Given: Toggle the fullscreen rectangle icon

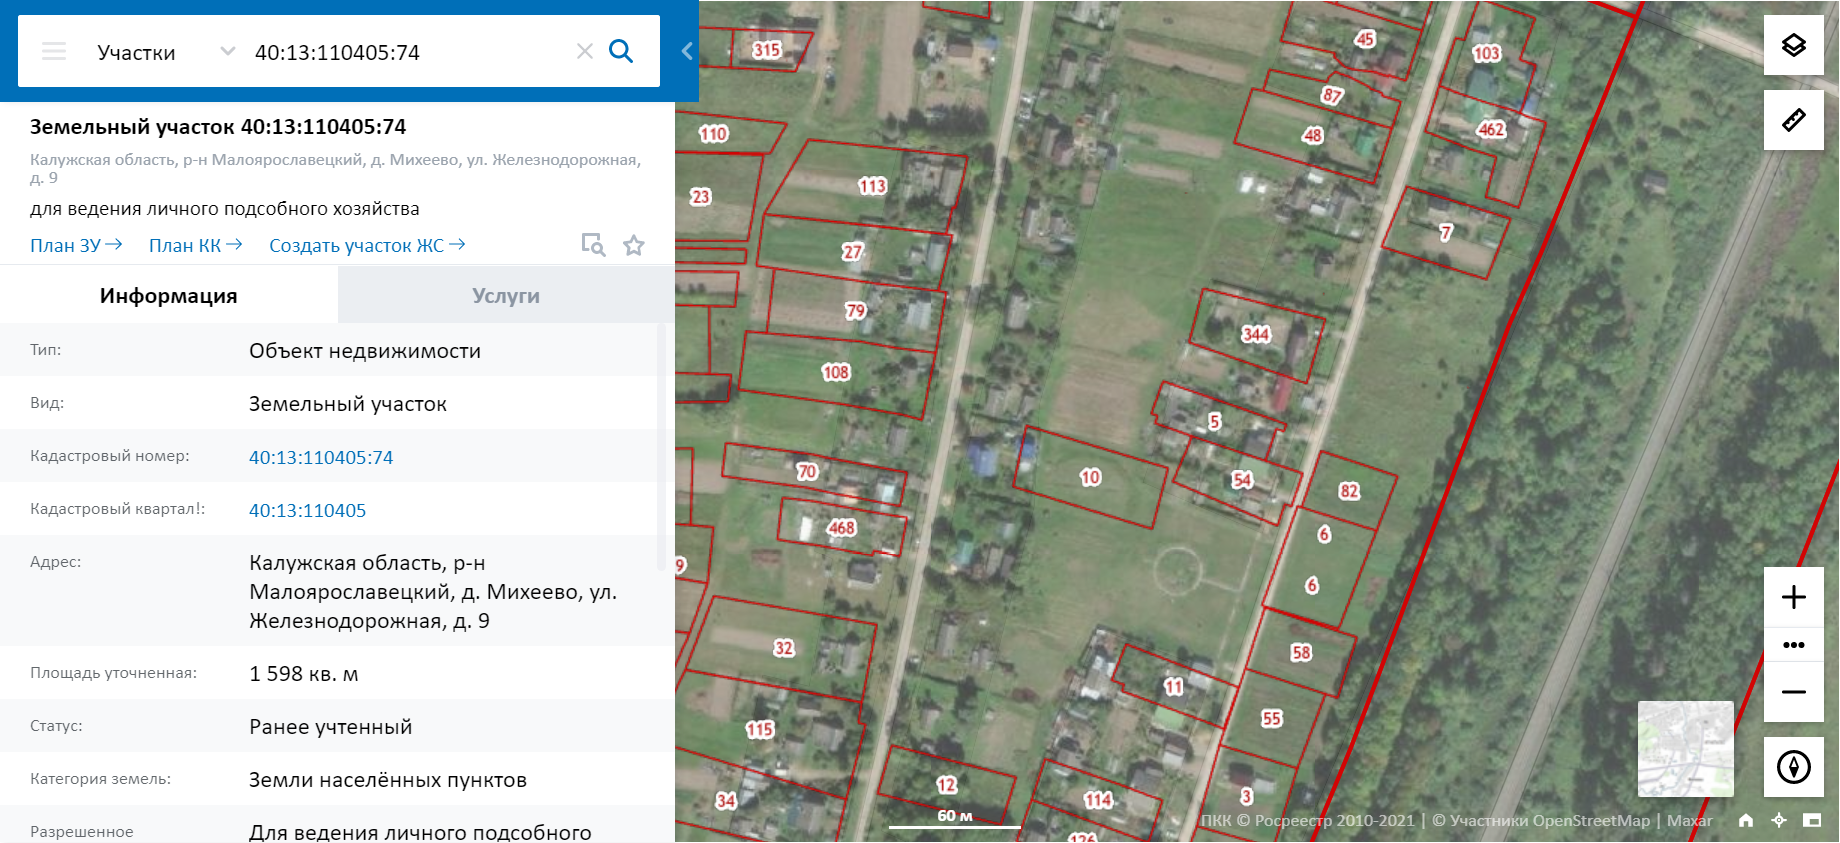Looking at the screenshot, I should pyautogui.click(x=1812, y=820).
